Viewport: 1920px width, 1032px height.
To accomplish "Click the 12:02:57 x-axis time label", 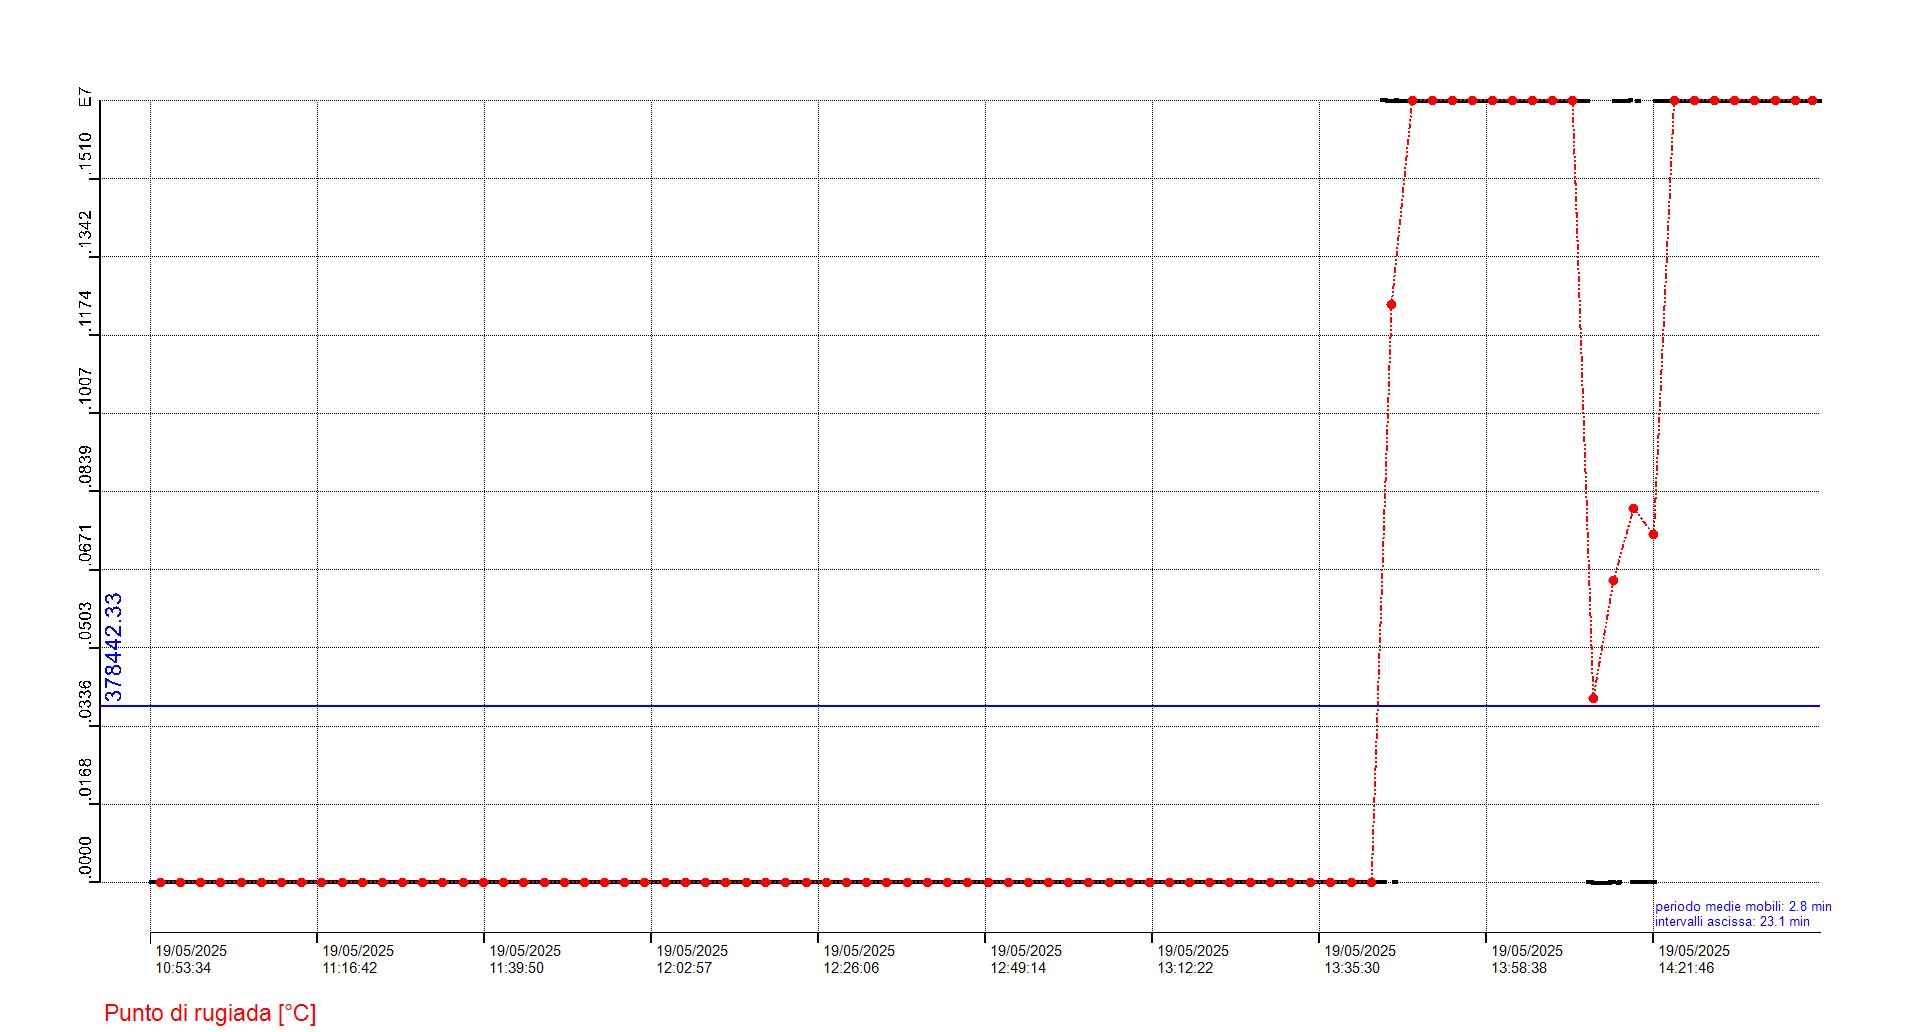I will pos(684,968).
